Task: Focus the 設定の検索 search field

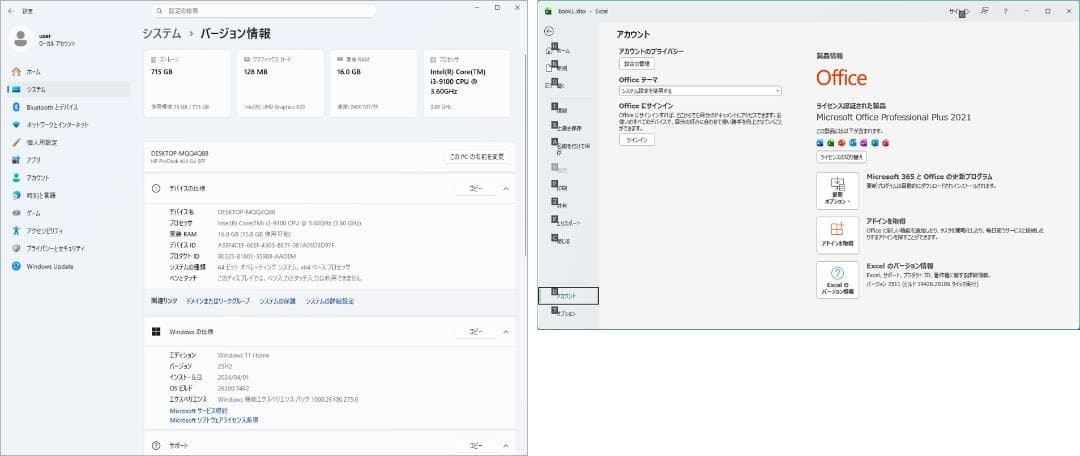Action: coord(264,11)
